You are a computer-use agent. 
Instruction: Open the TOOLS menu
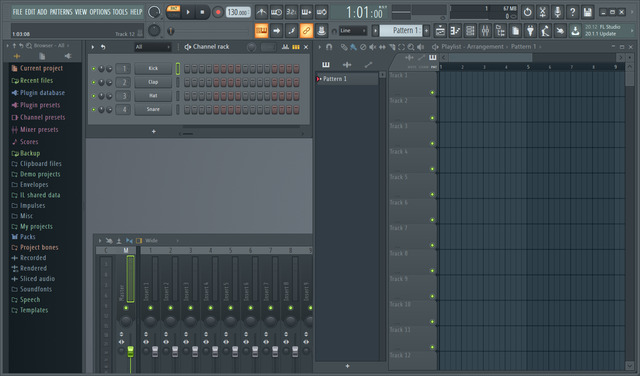[120, 12]
